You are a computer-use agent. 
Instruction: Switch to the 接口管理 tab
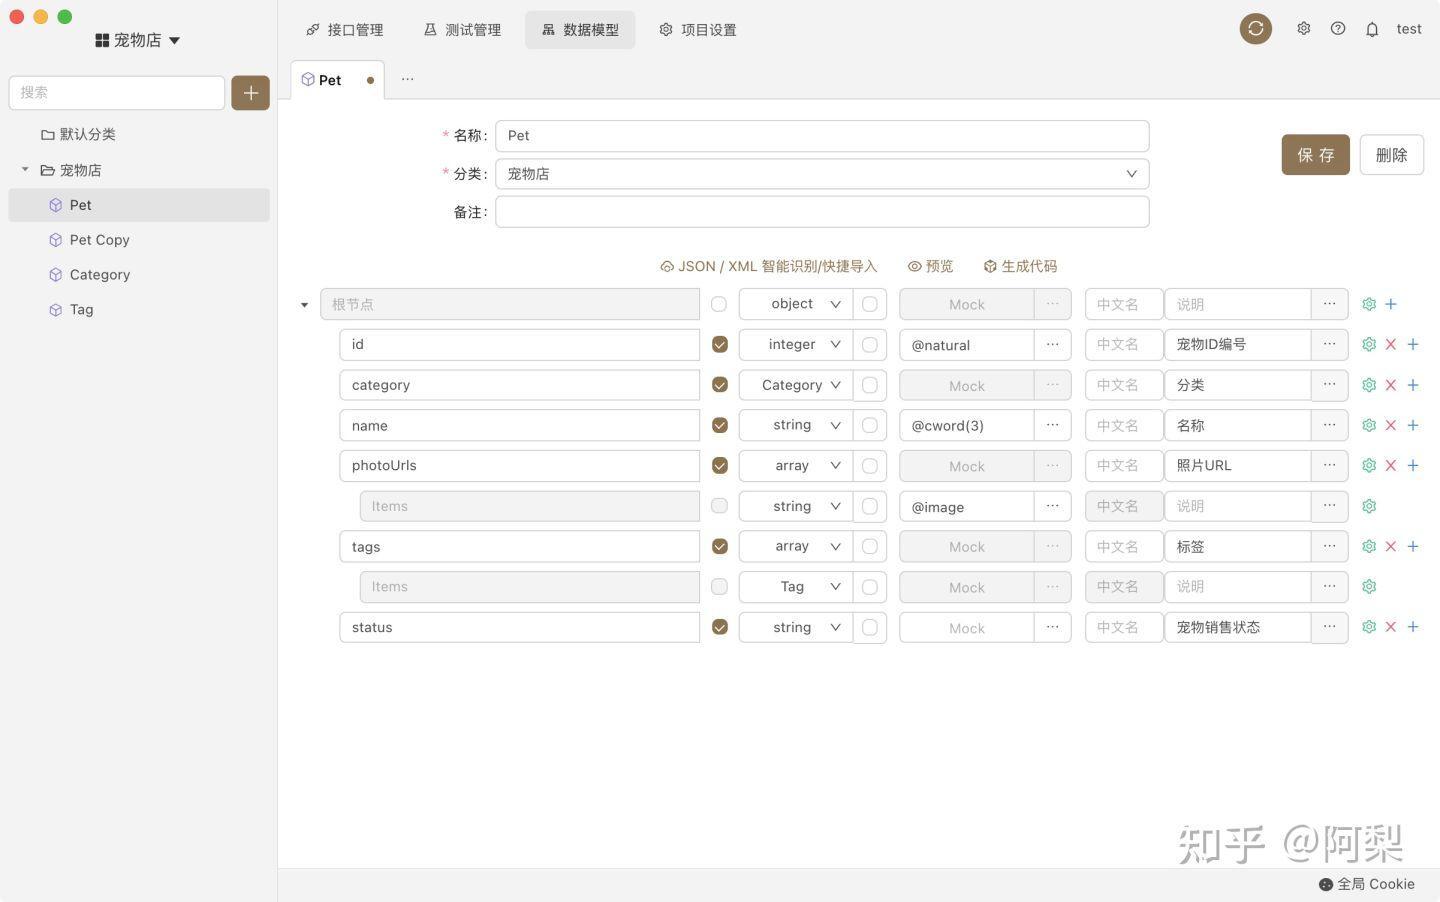click(x=344, y=30)
